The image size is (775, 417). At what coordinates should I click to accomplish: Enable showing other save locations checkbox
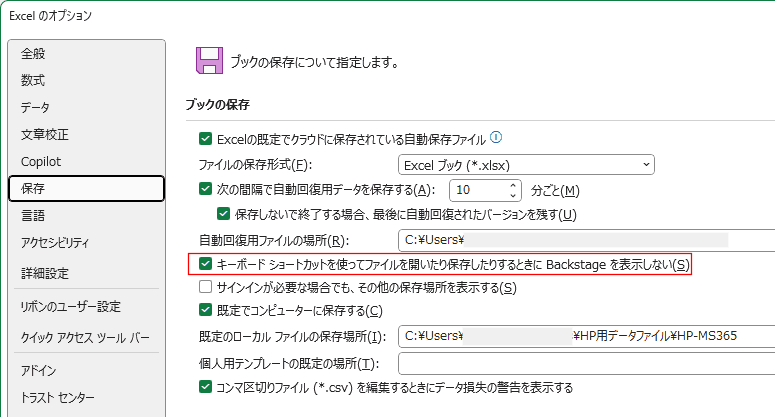206,288
